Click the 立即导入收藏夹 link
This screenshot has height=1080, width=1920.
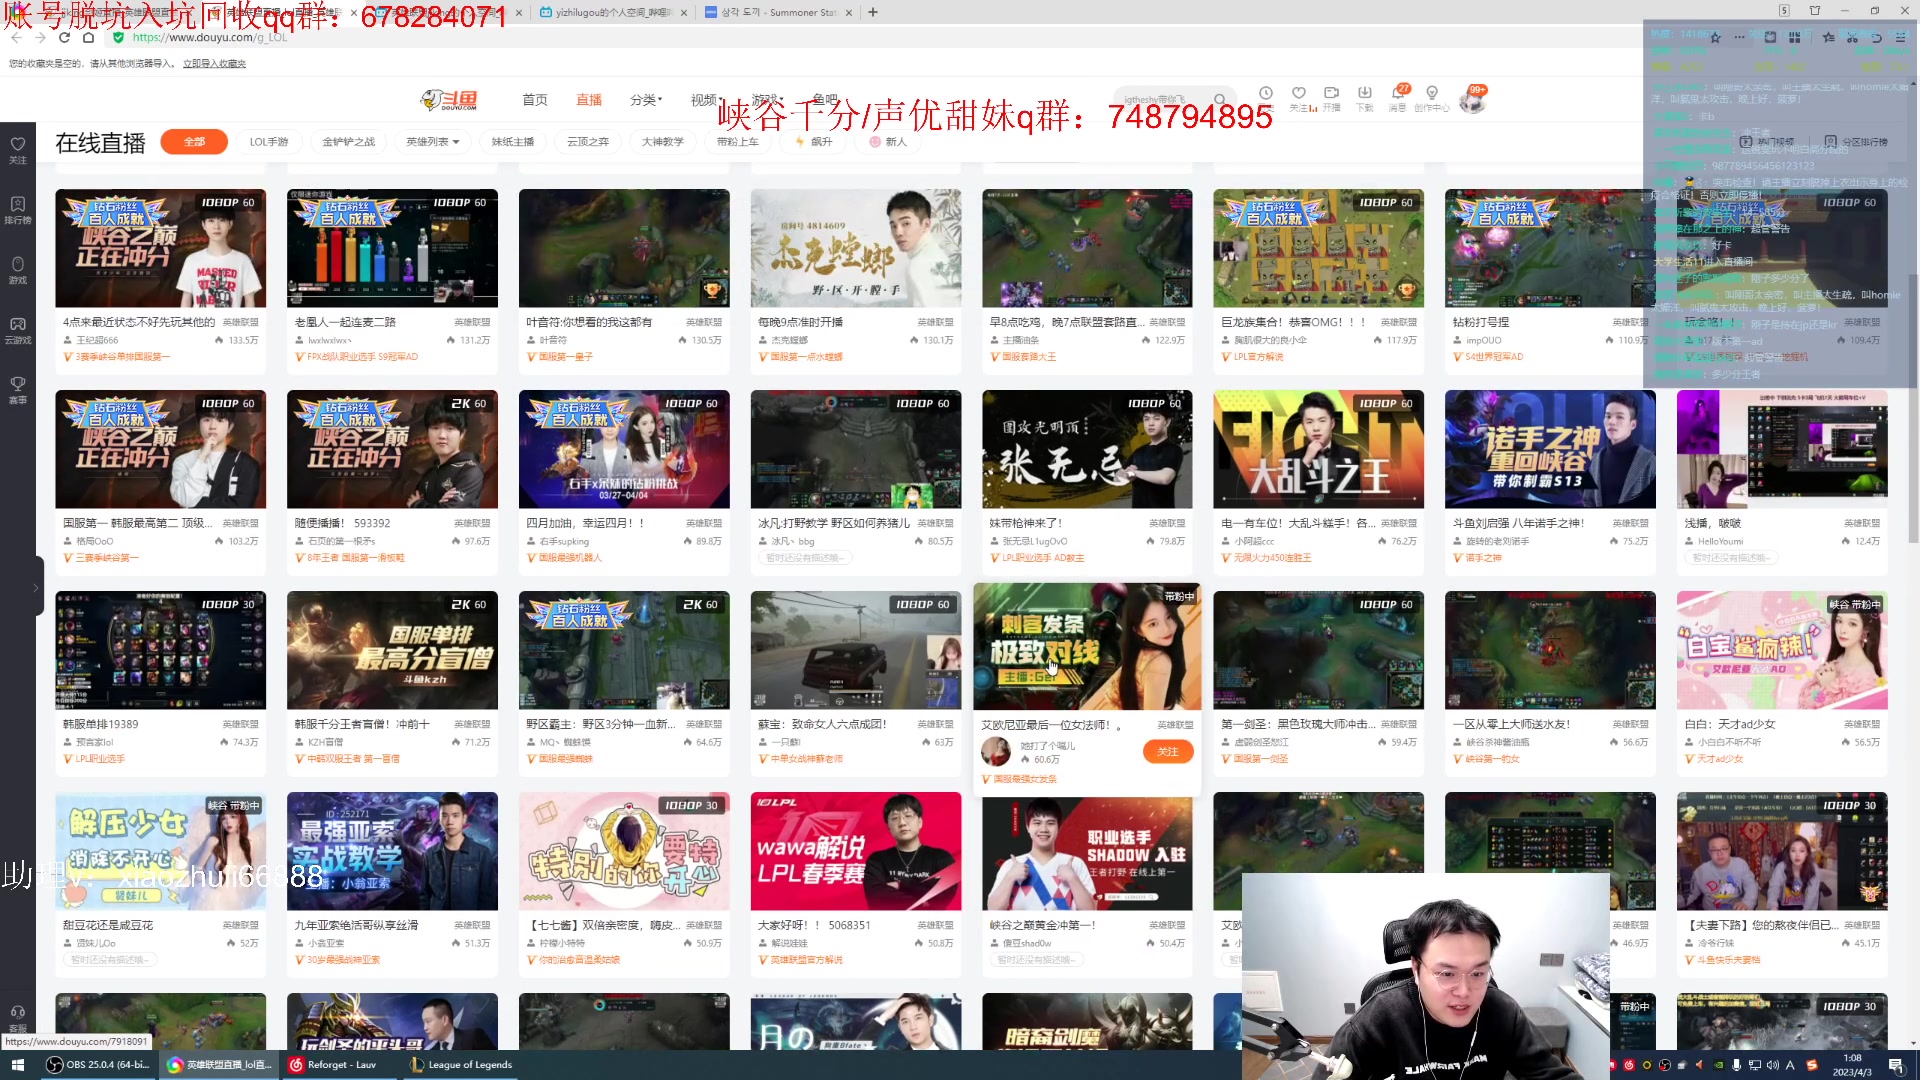214,64
